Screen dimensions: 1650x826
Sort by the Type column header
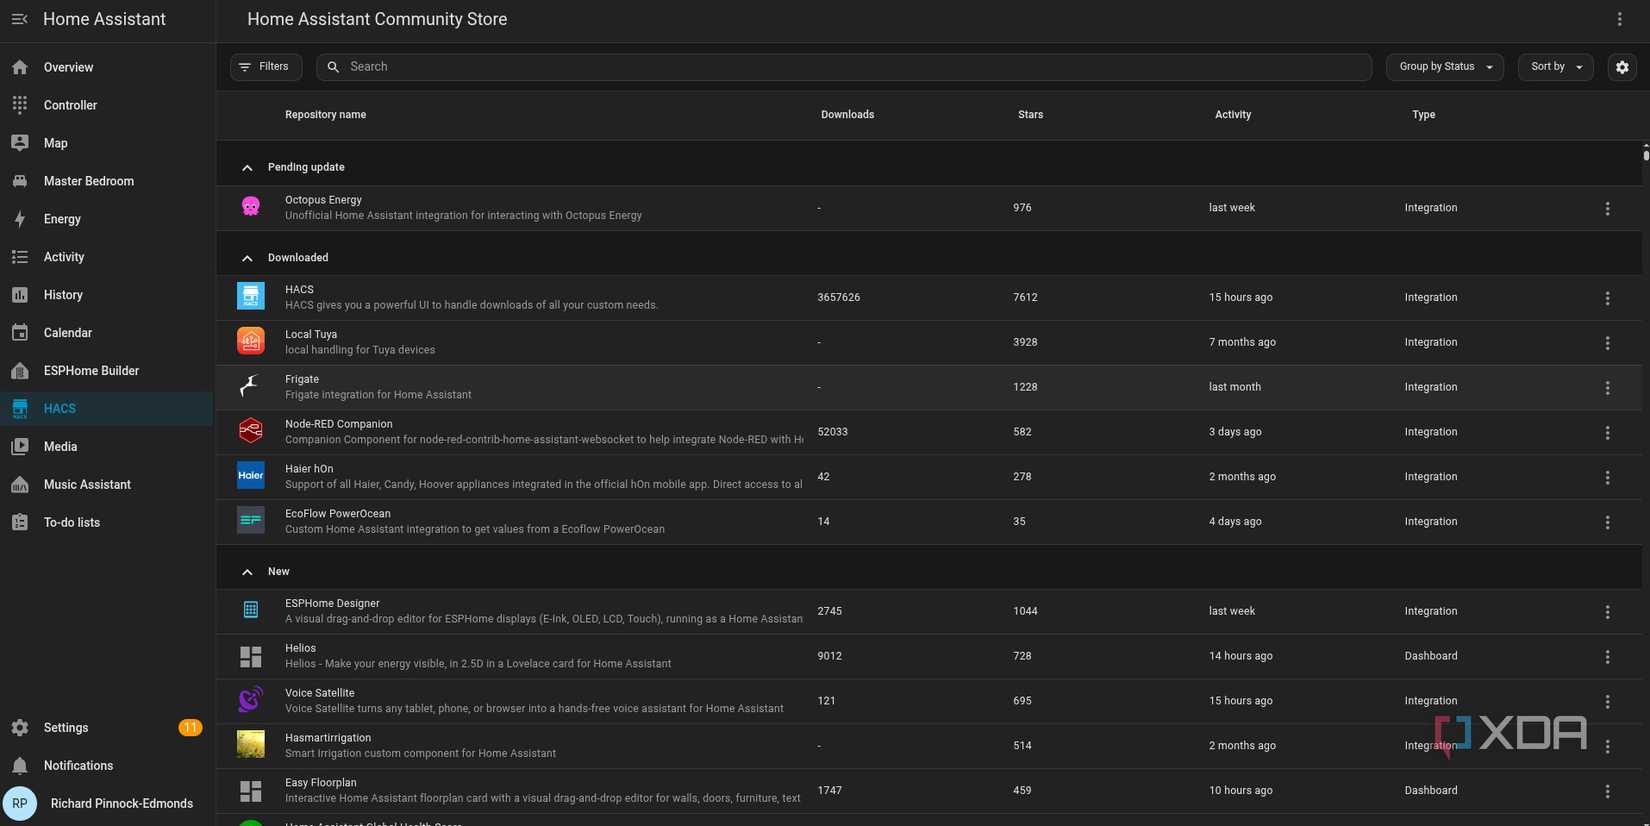[1423, 115]
